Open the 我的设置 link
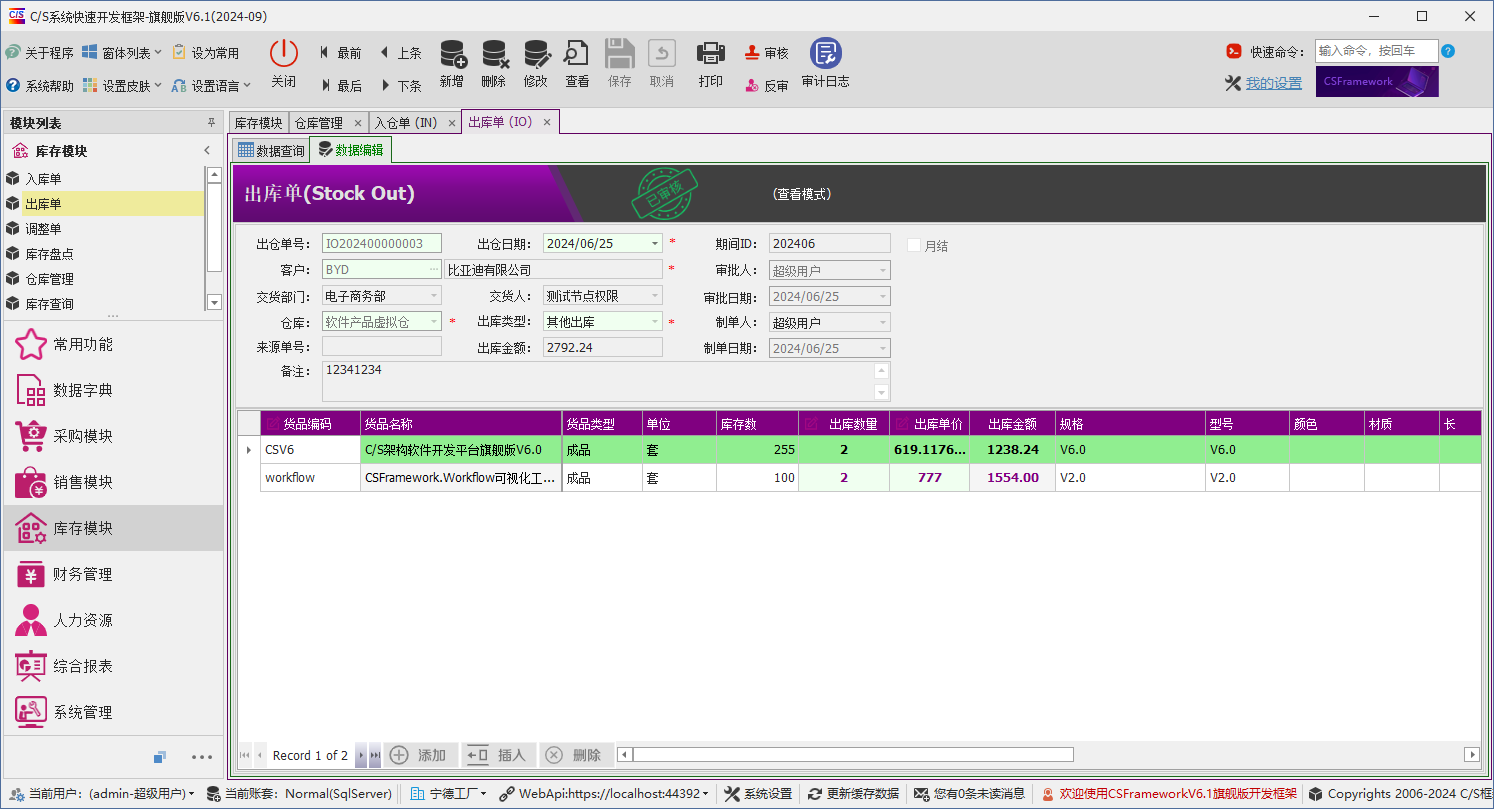Viewport: 1494px width, 809px height. (x=1273, y=83)
